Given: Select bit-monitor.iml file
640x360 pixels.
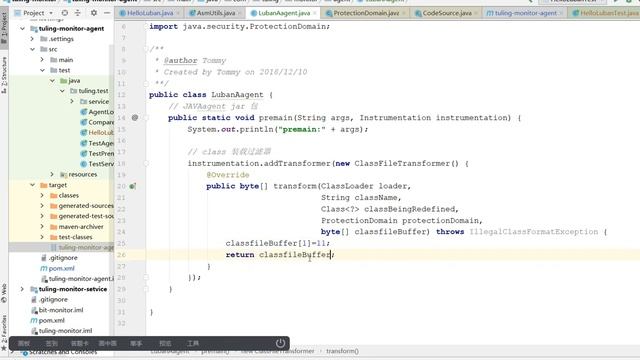Looking at the screenshot, I should (57, 310).
